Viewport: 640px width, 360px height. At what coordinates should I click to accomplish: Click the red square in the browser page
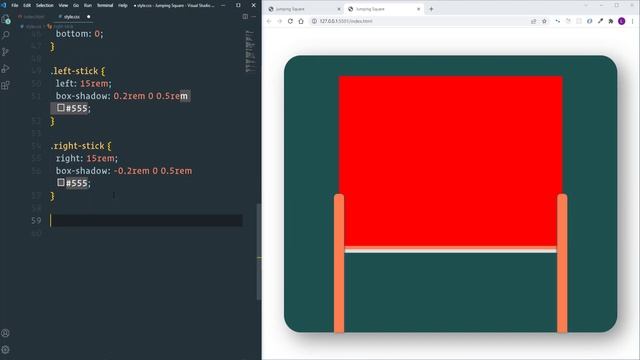point(450,161)
